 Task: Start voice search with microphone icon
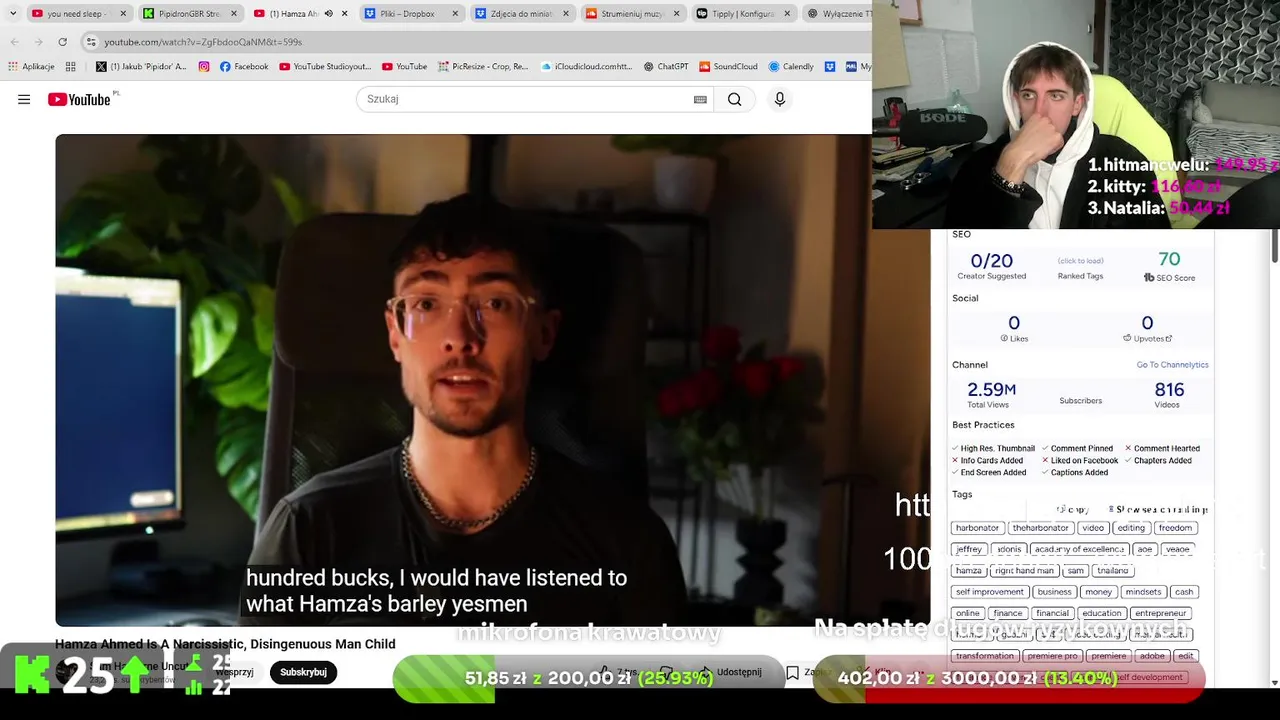pos(780,99)
